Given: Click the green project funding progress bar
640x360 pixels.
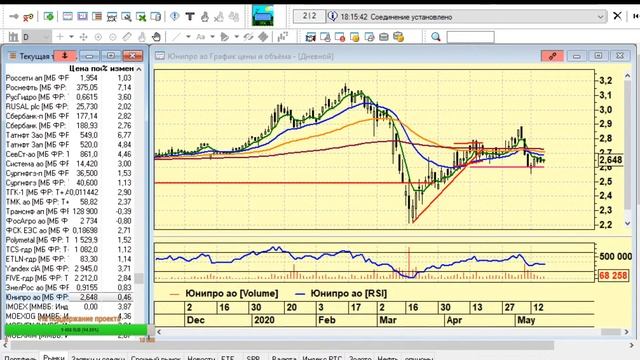Looking at the screenshot, I should pyautogui.click(x=76, y=329).
